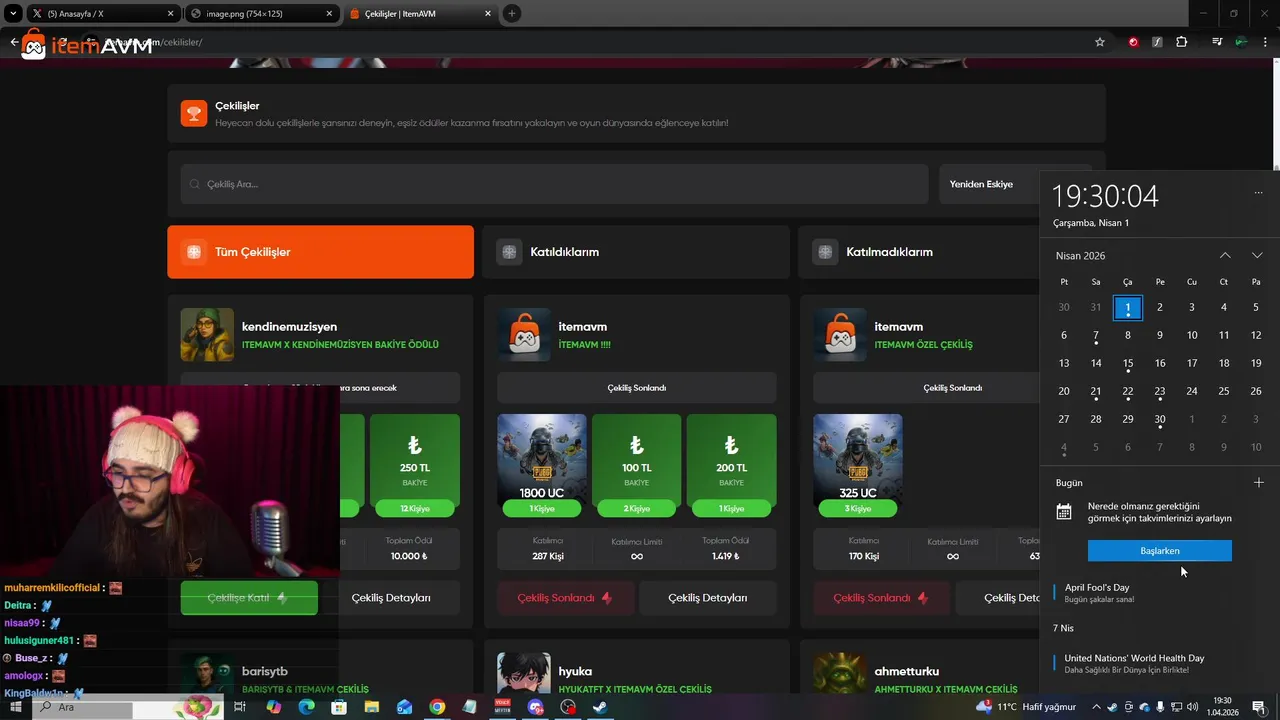
Task: Open Microsoft Store from the taskbar
Action: click(x=339, y=707)
